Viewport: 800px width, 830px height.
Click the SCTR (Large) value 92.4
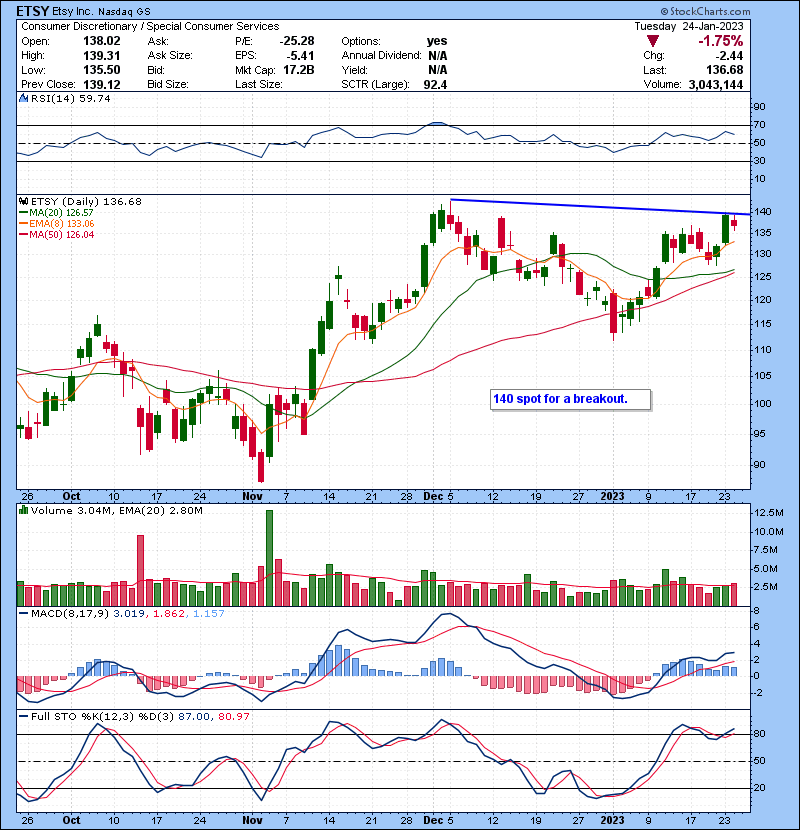[x=435, y=85]
